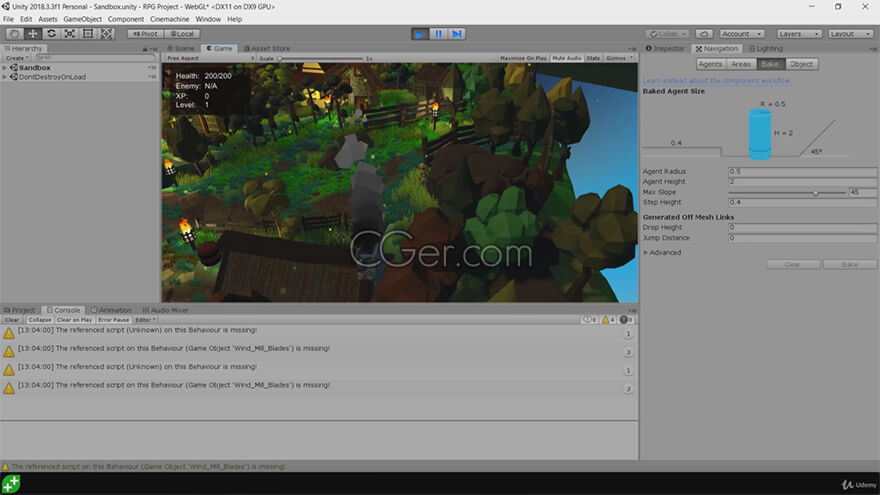This screenshot has width=880, height=495.
Task: Expand the DontDestroyOnLoad scene
Action: tap(5, 77)
